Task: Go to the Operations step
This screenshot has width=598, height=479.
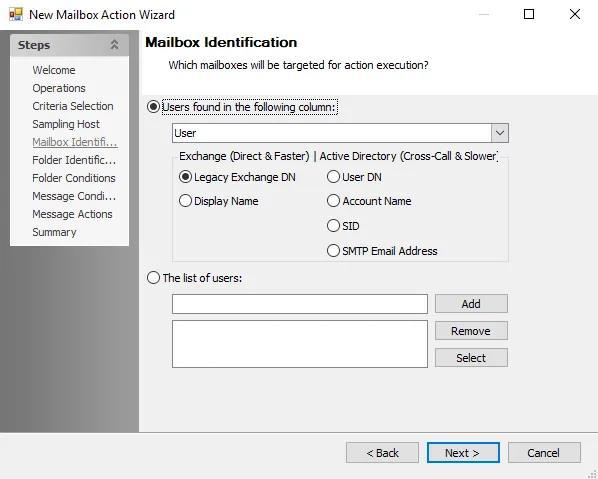Action: 59,88
